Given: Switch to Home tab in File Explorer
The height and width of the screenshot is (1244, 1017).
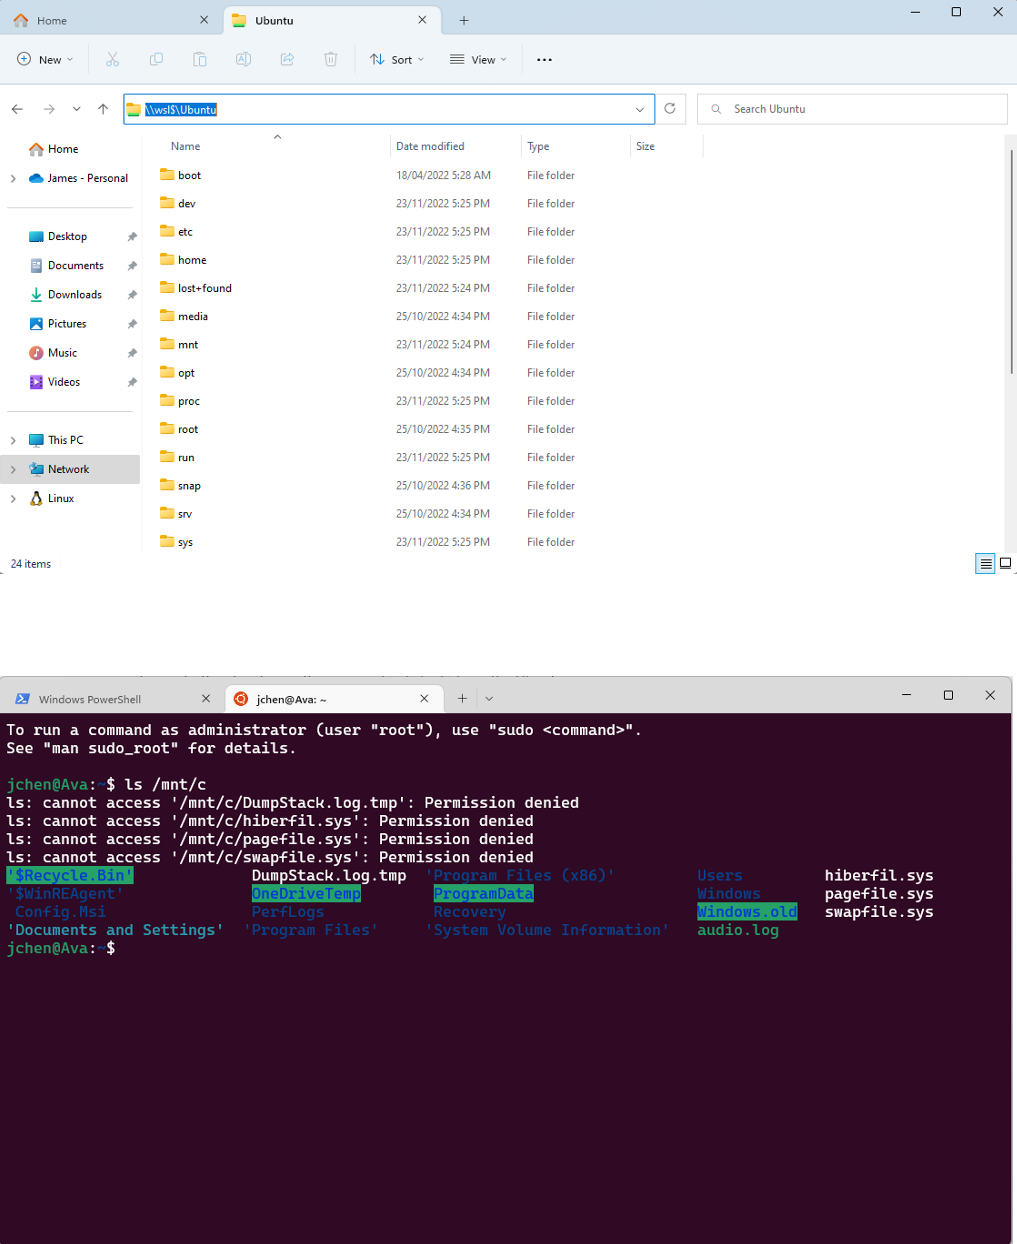Looking at the screenshot, I should (x=110, y=20).
